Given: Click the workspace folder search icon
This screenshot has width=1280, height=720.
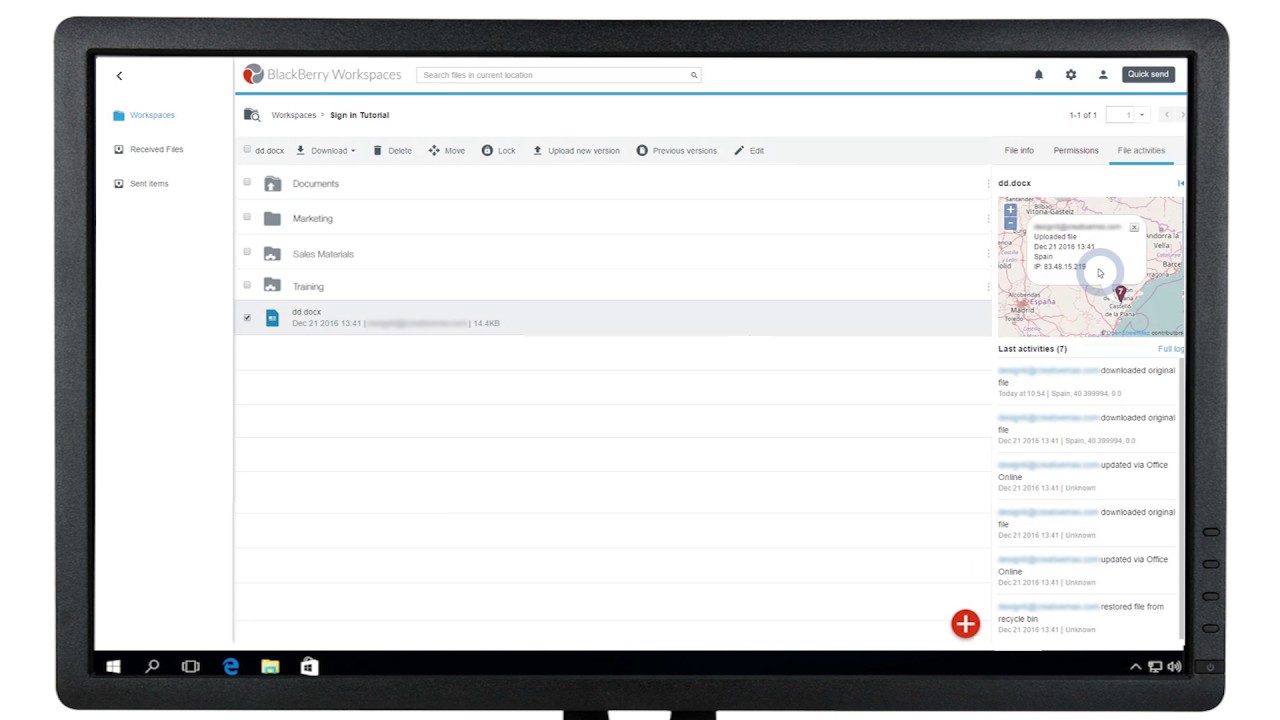Looking at the screenshot, I should [252, 115].
